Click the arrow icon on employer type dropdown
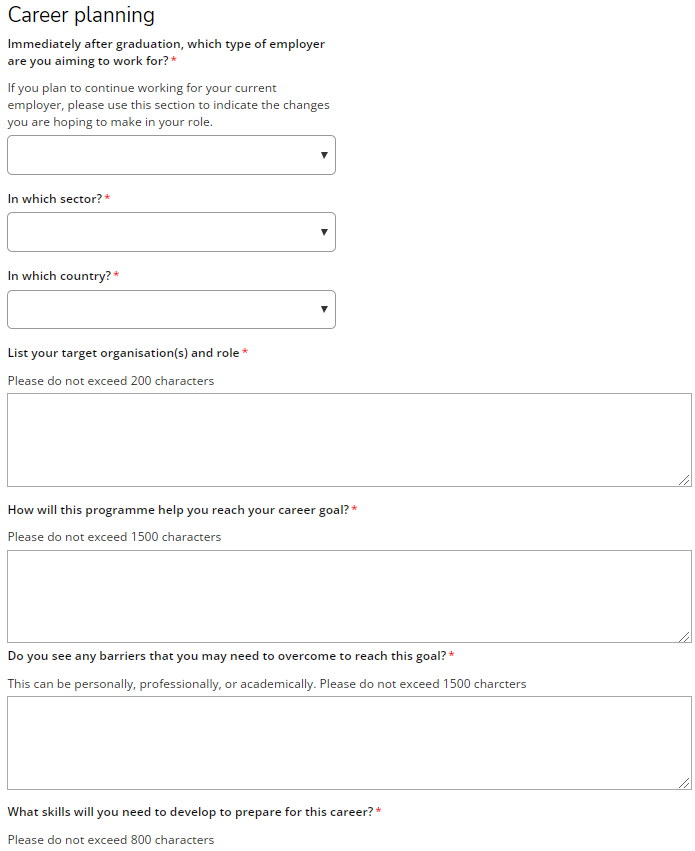695x851 pixels. tap(324, 155)
